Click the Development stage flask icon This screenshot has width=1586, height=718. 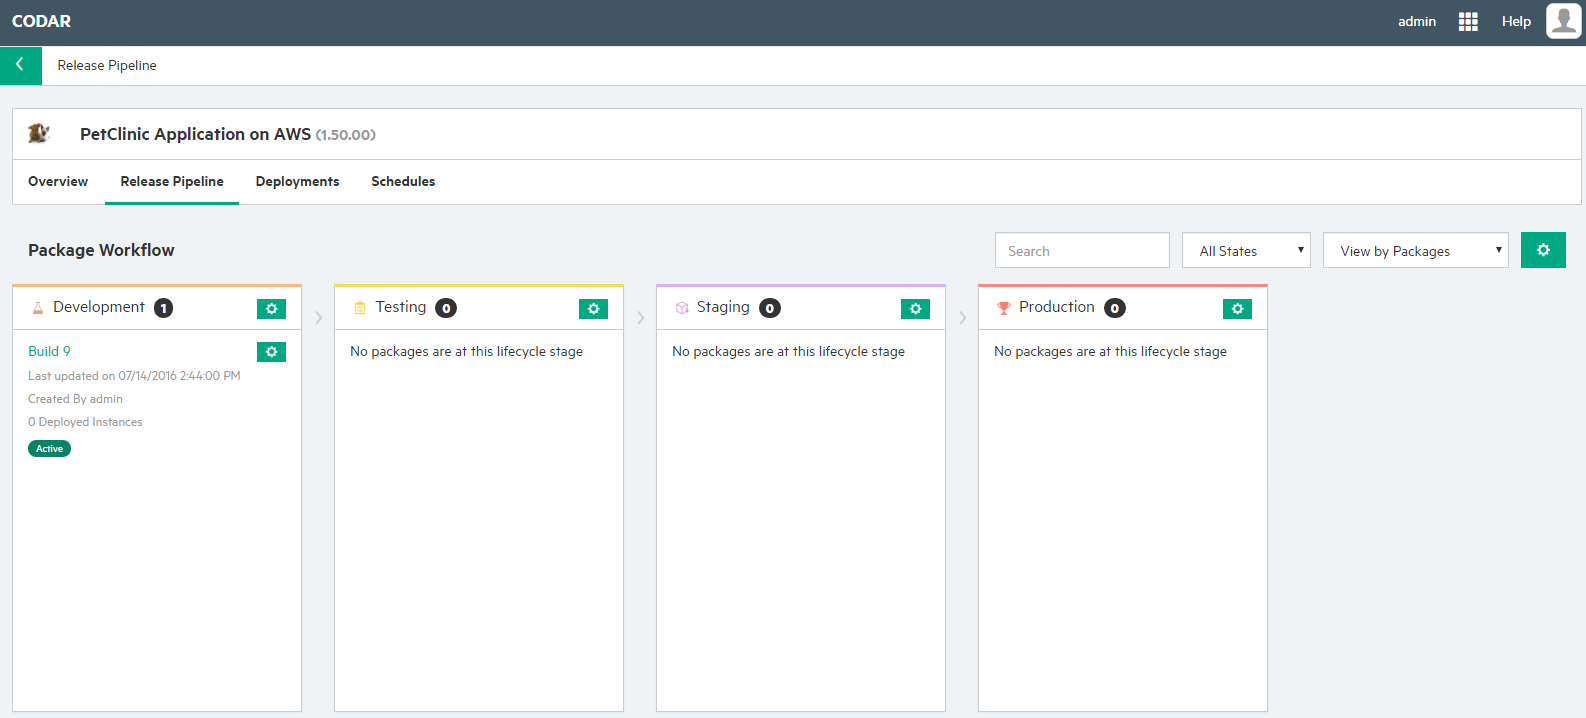pos(38,308)
